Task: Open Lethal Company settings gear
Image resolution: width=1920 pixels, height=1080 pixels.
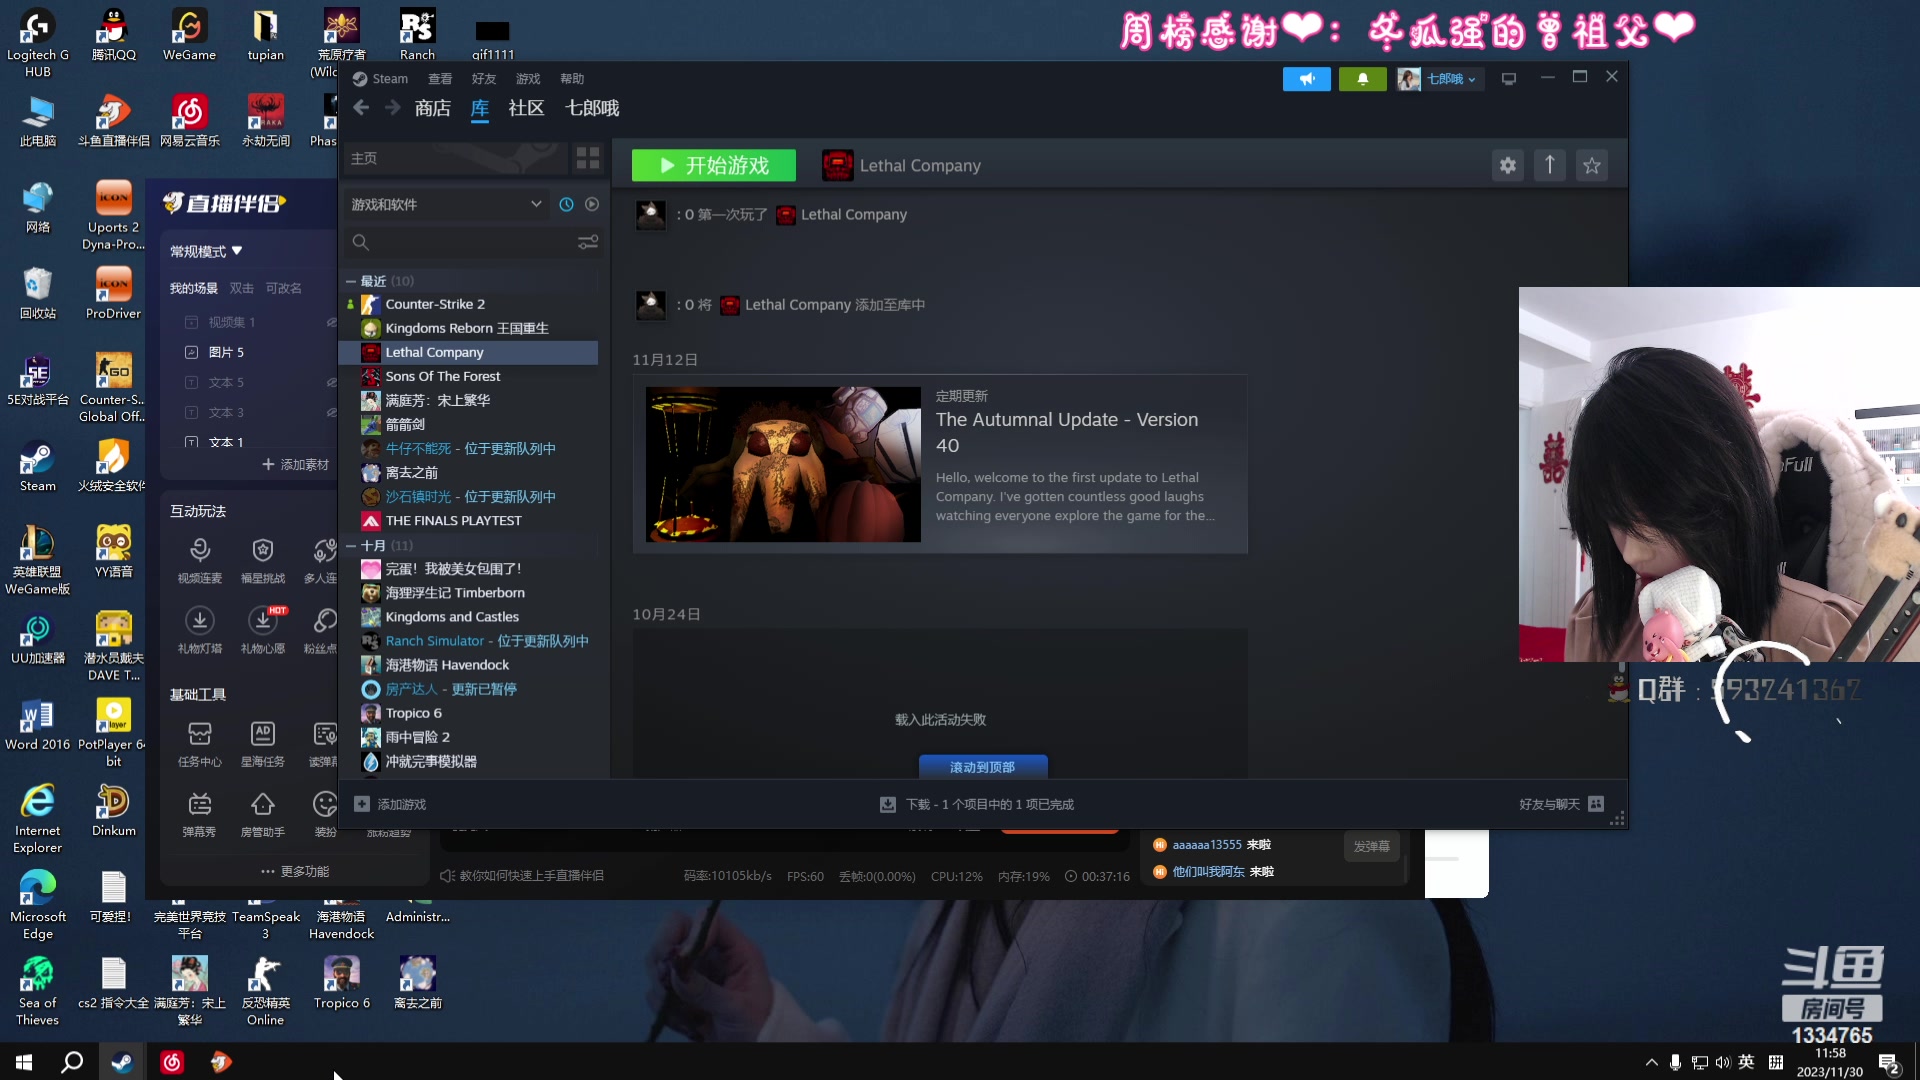Action: (x=1508, y=166)
